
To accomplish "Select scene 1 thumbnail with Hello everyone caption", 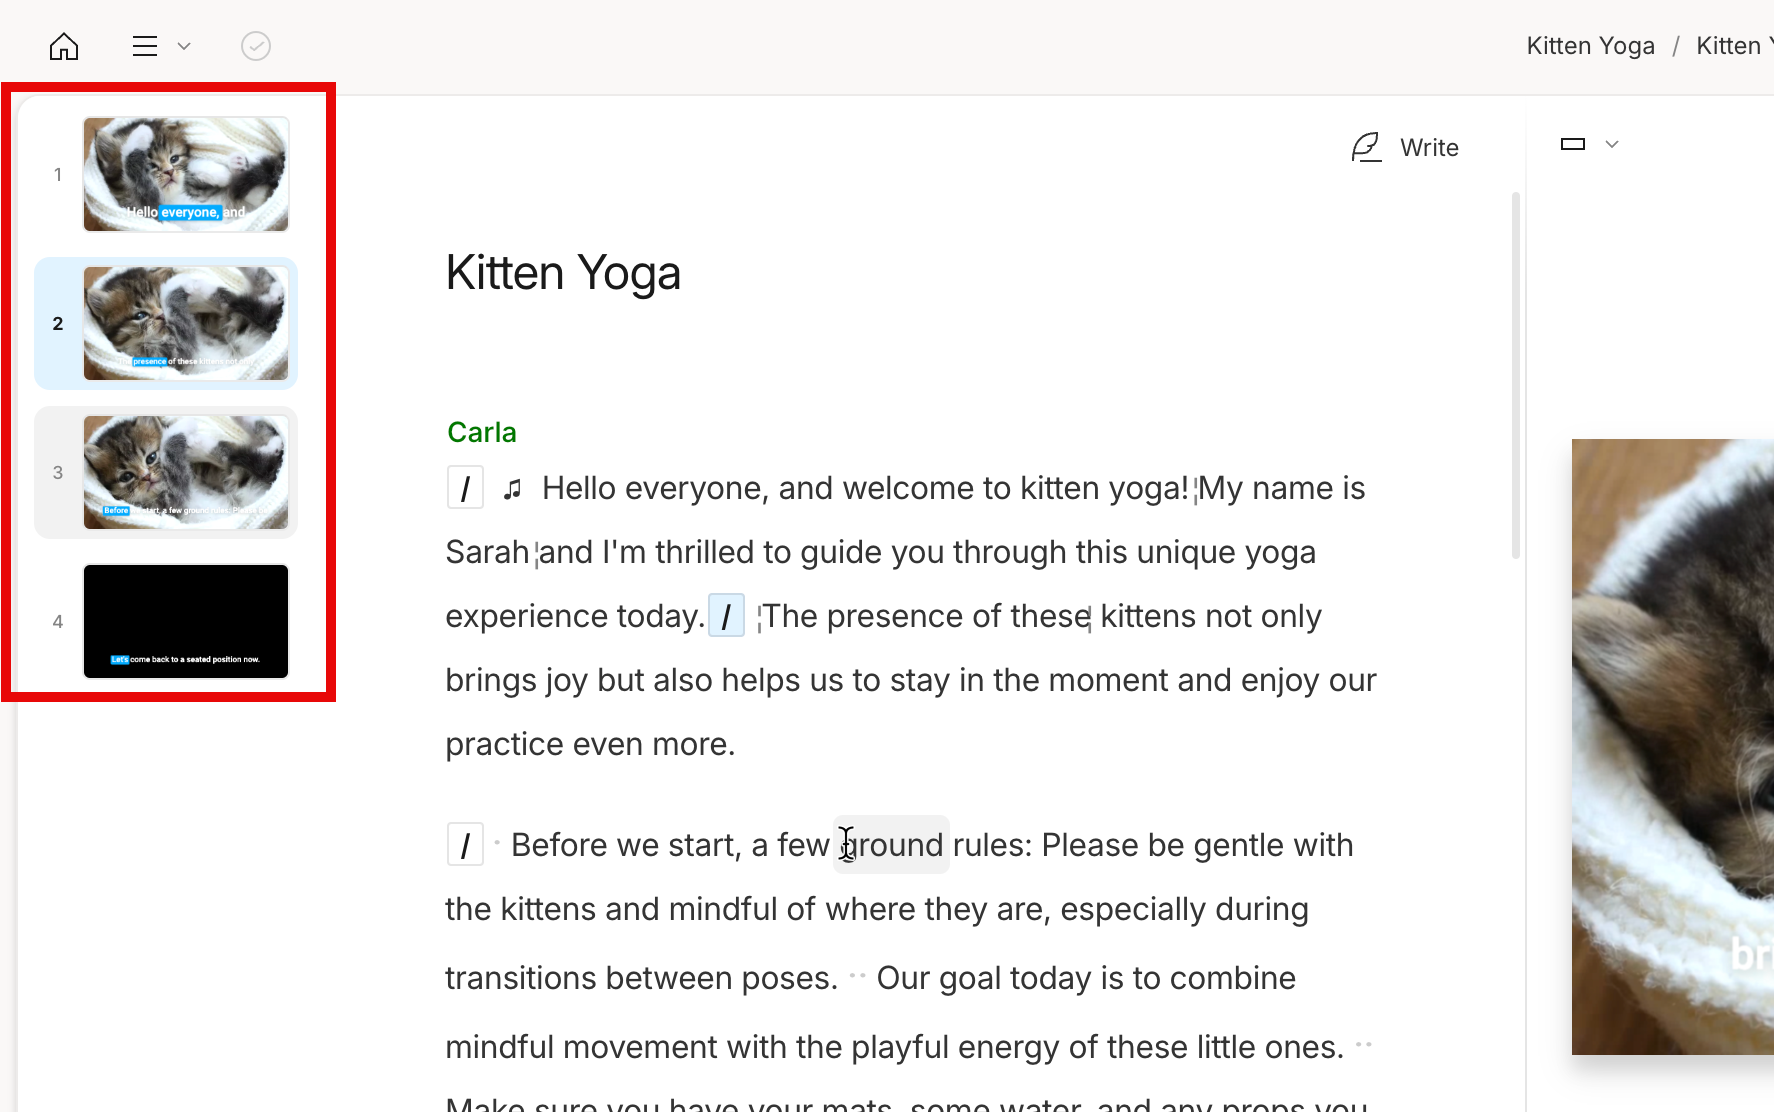I will click(x=186, y=174).
